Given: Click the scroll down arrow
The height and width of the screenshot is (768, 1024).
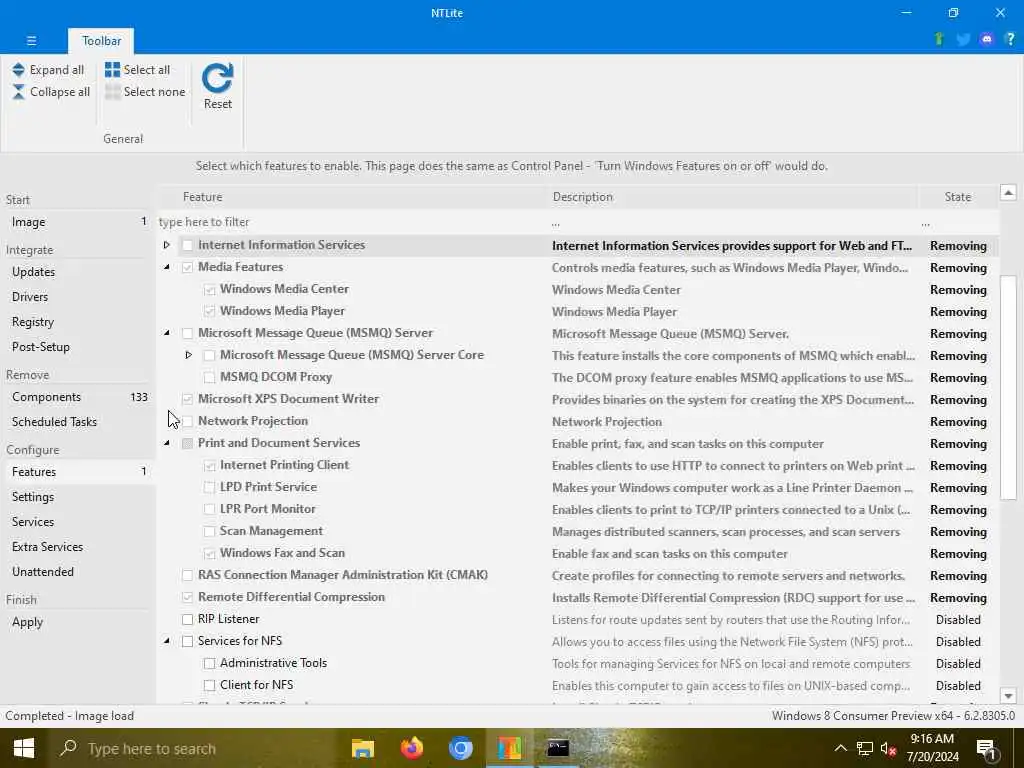Looking at the screenshot, I should [1008, 696].
